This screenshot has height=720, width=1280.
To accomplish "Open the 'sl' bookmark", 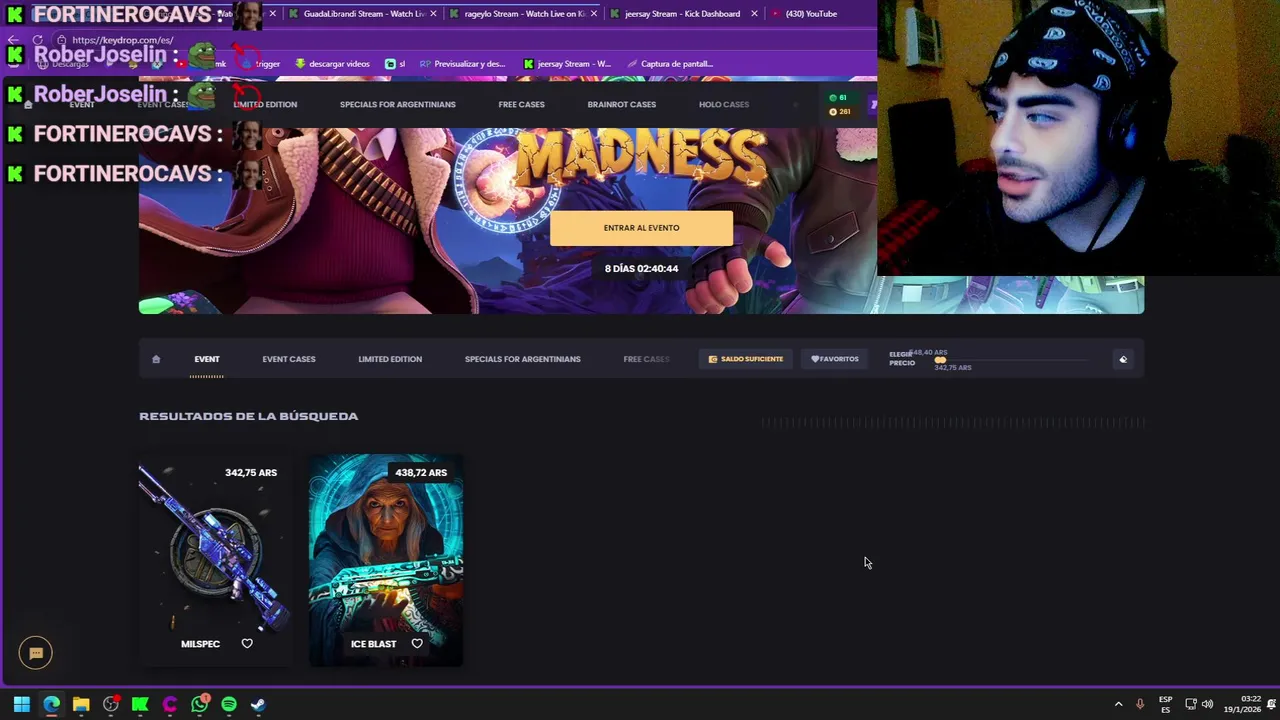I will click(x=395, y=64).
